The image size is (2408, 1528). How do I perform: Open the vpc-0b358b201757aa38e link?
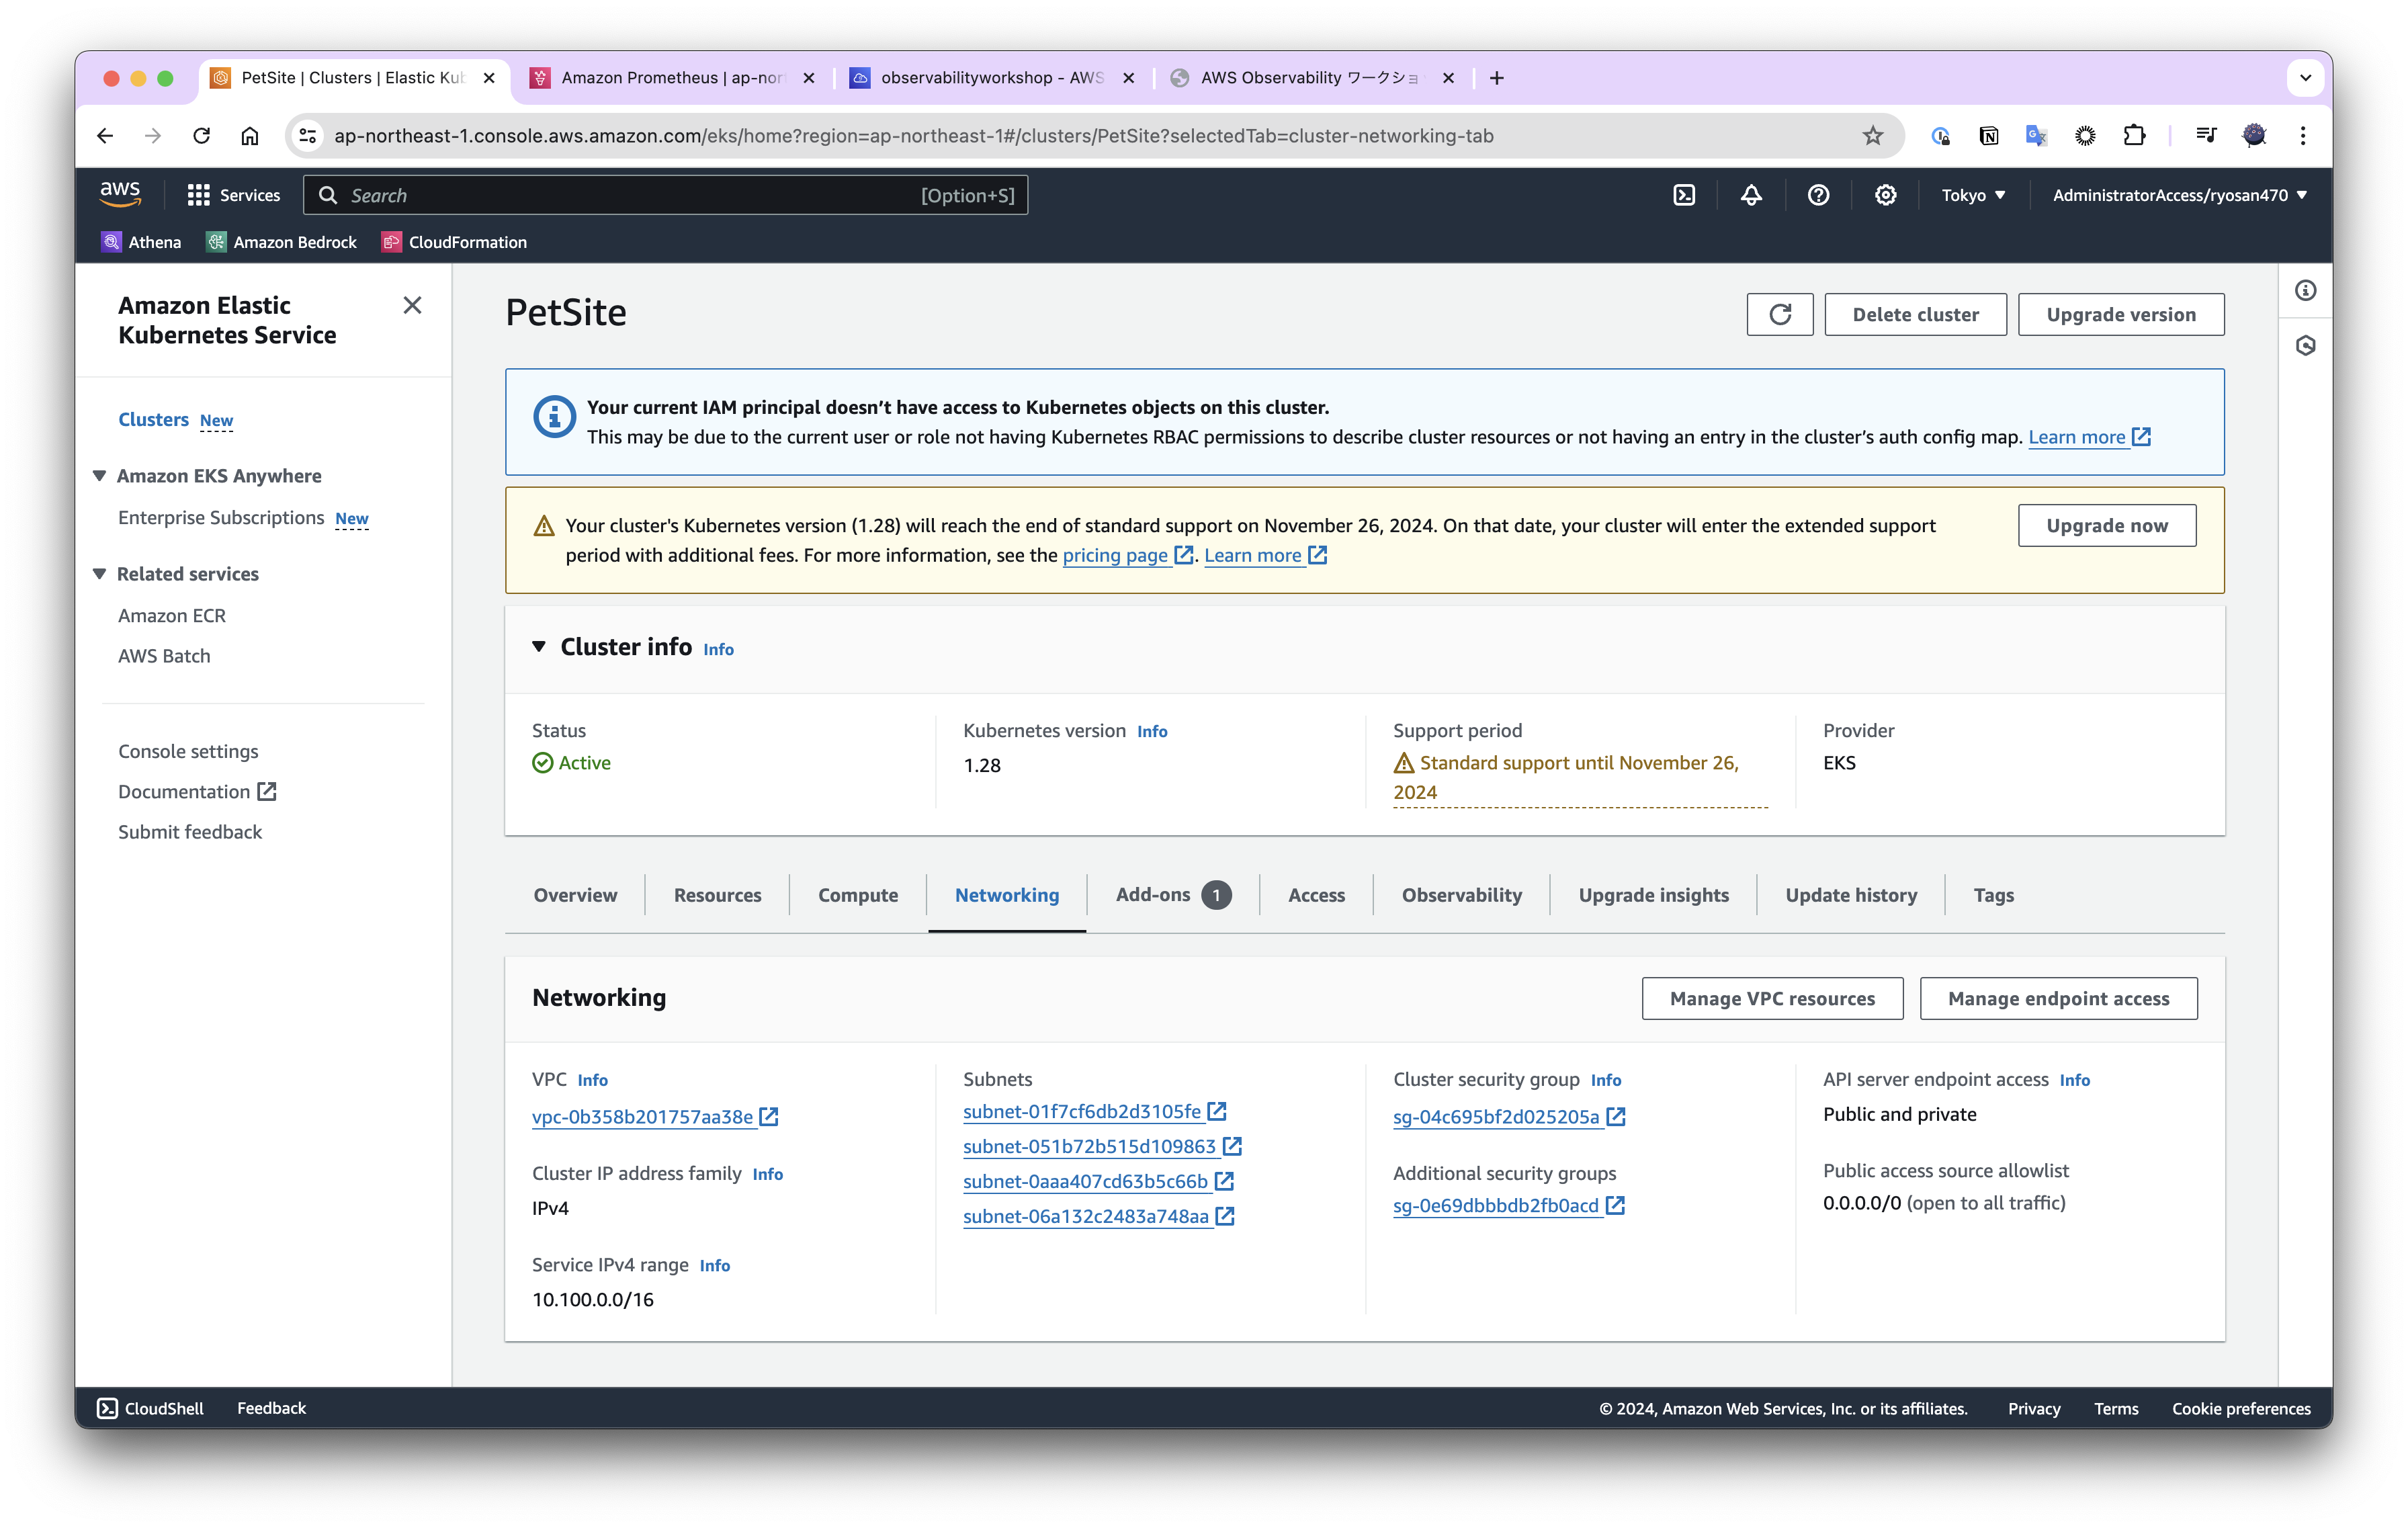pos(642,1117)
